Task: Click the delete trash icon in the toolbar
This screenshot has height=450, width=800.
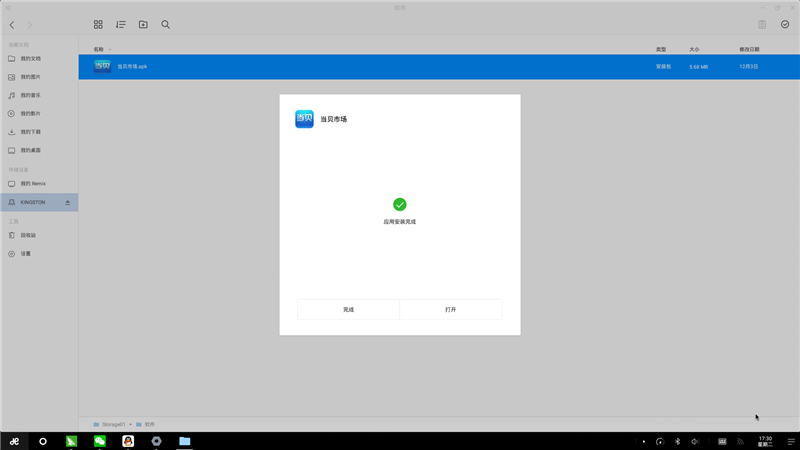Action: coord(762,24)
